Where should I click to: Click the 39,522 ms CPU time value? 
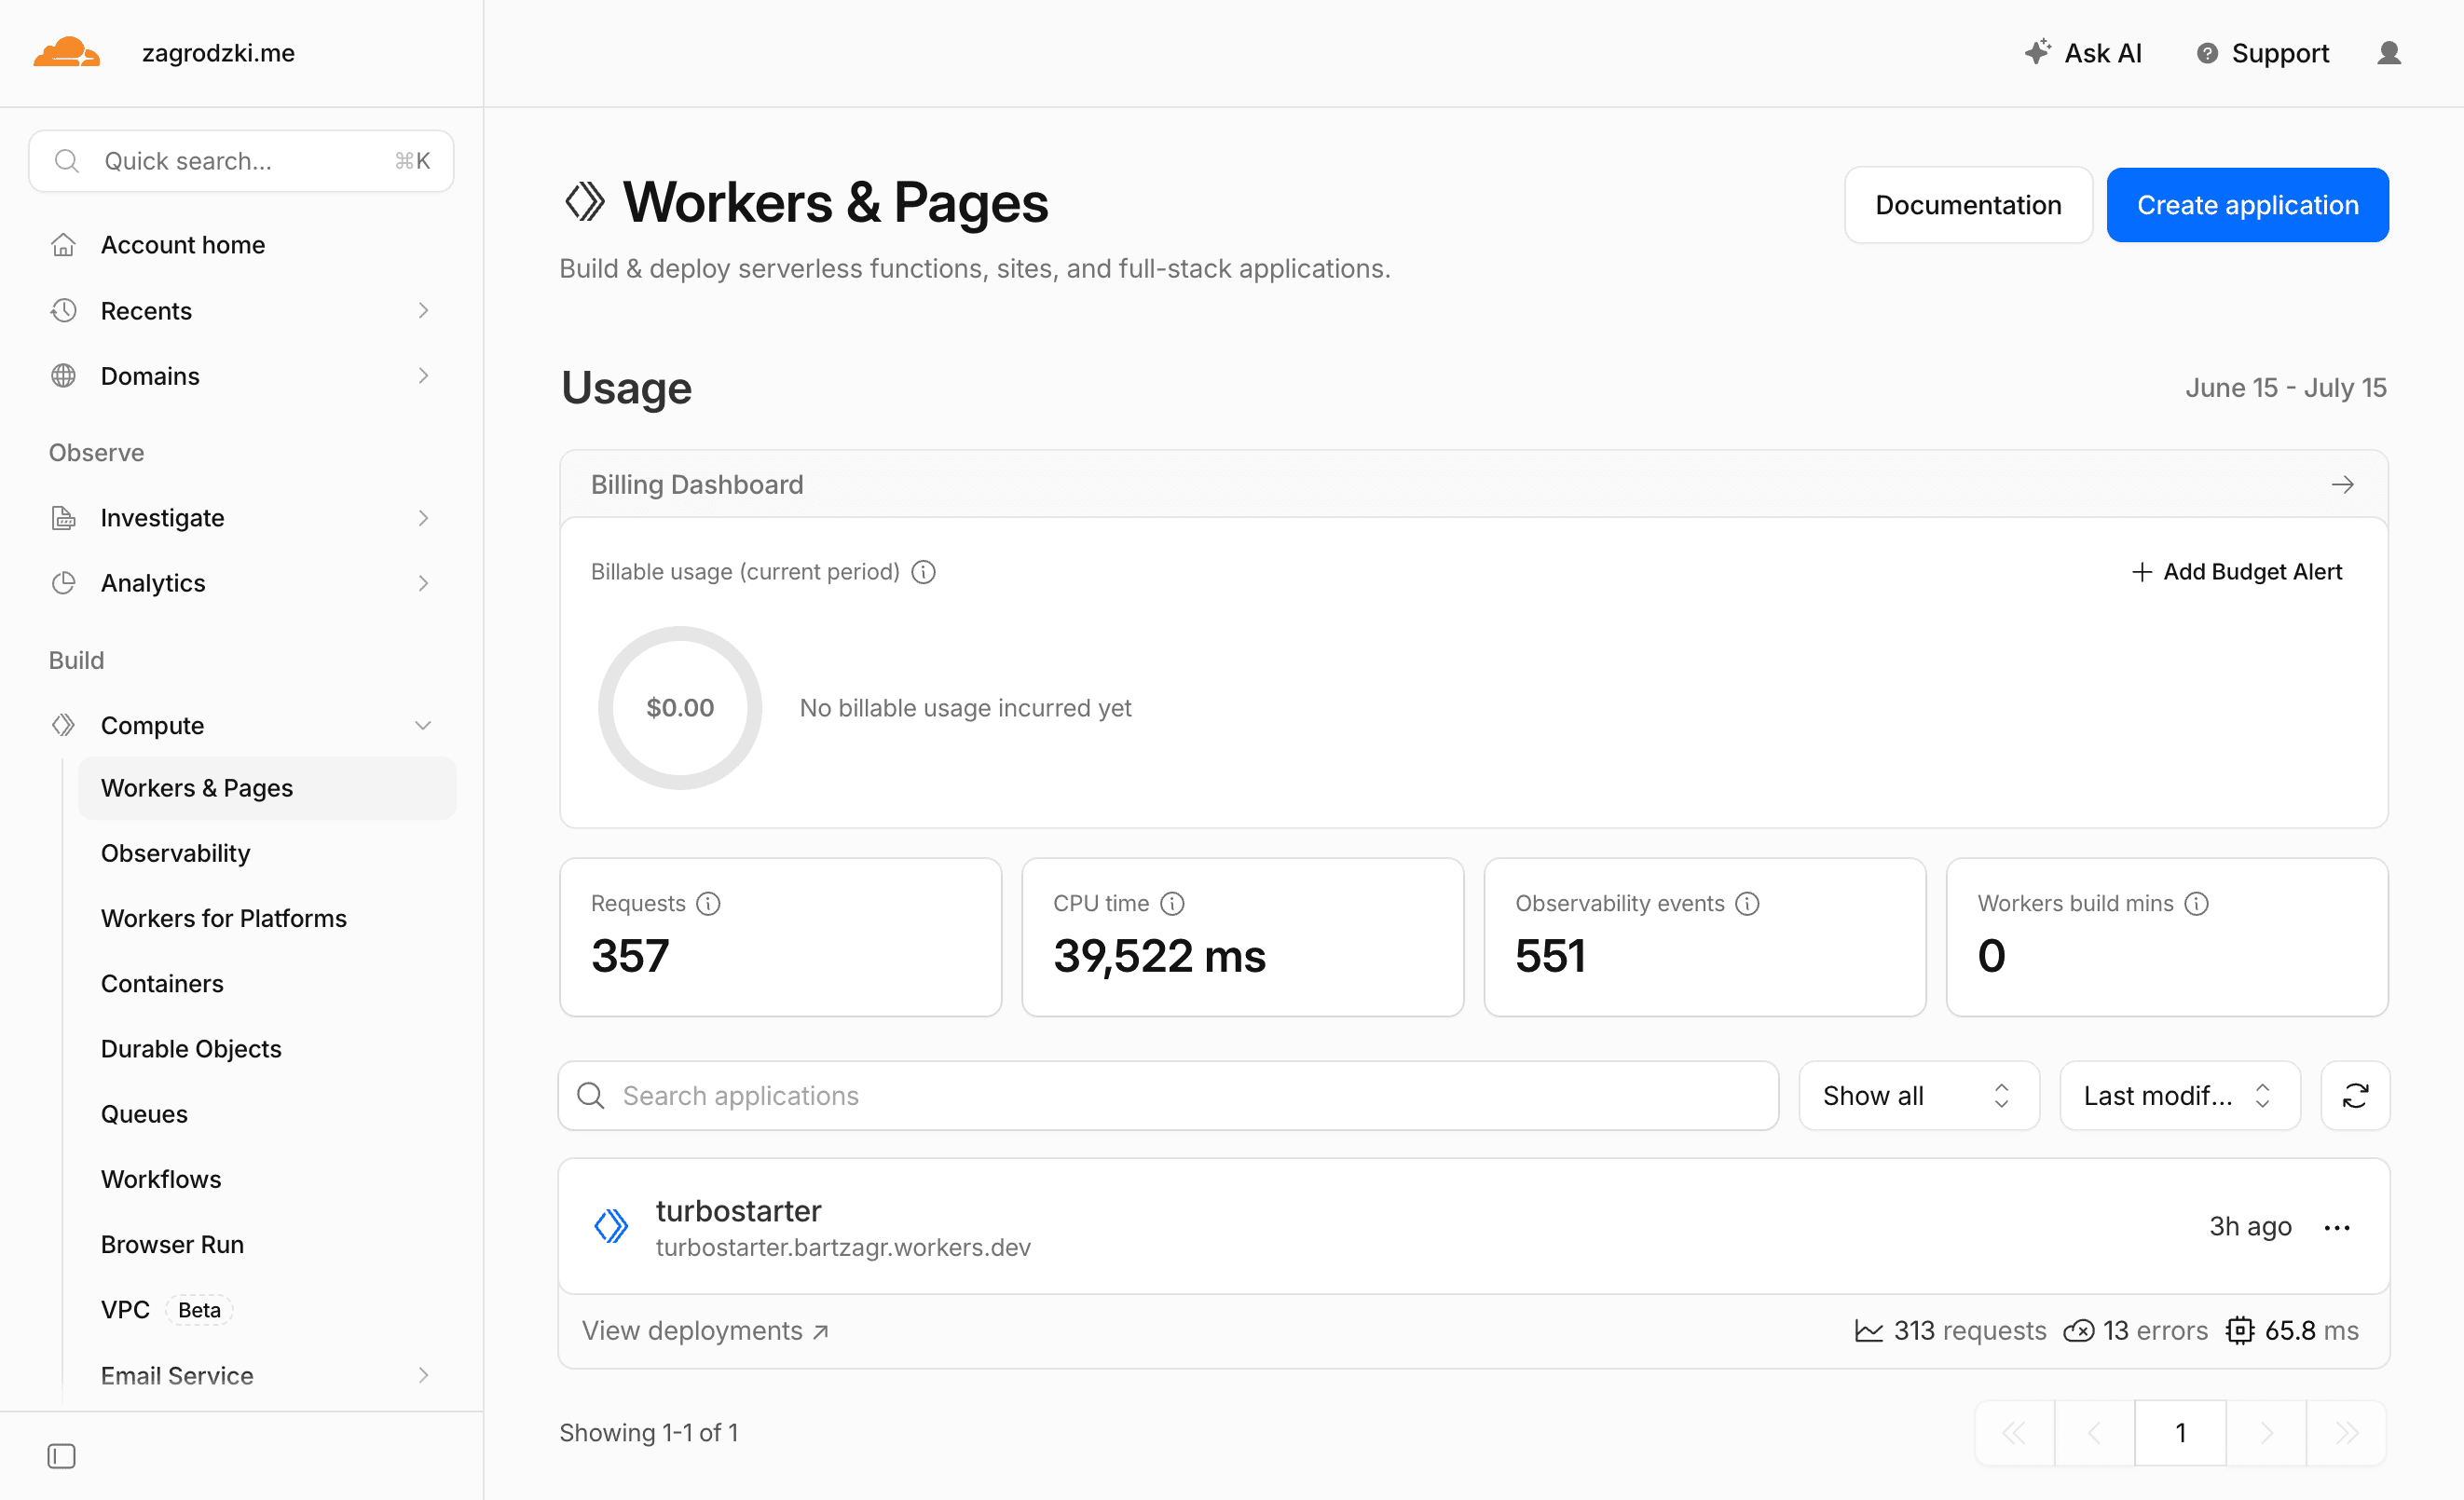coord(1159,956)
